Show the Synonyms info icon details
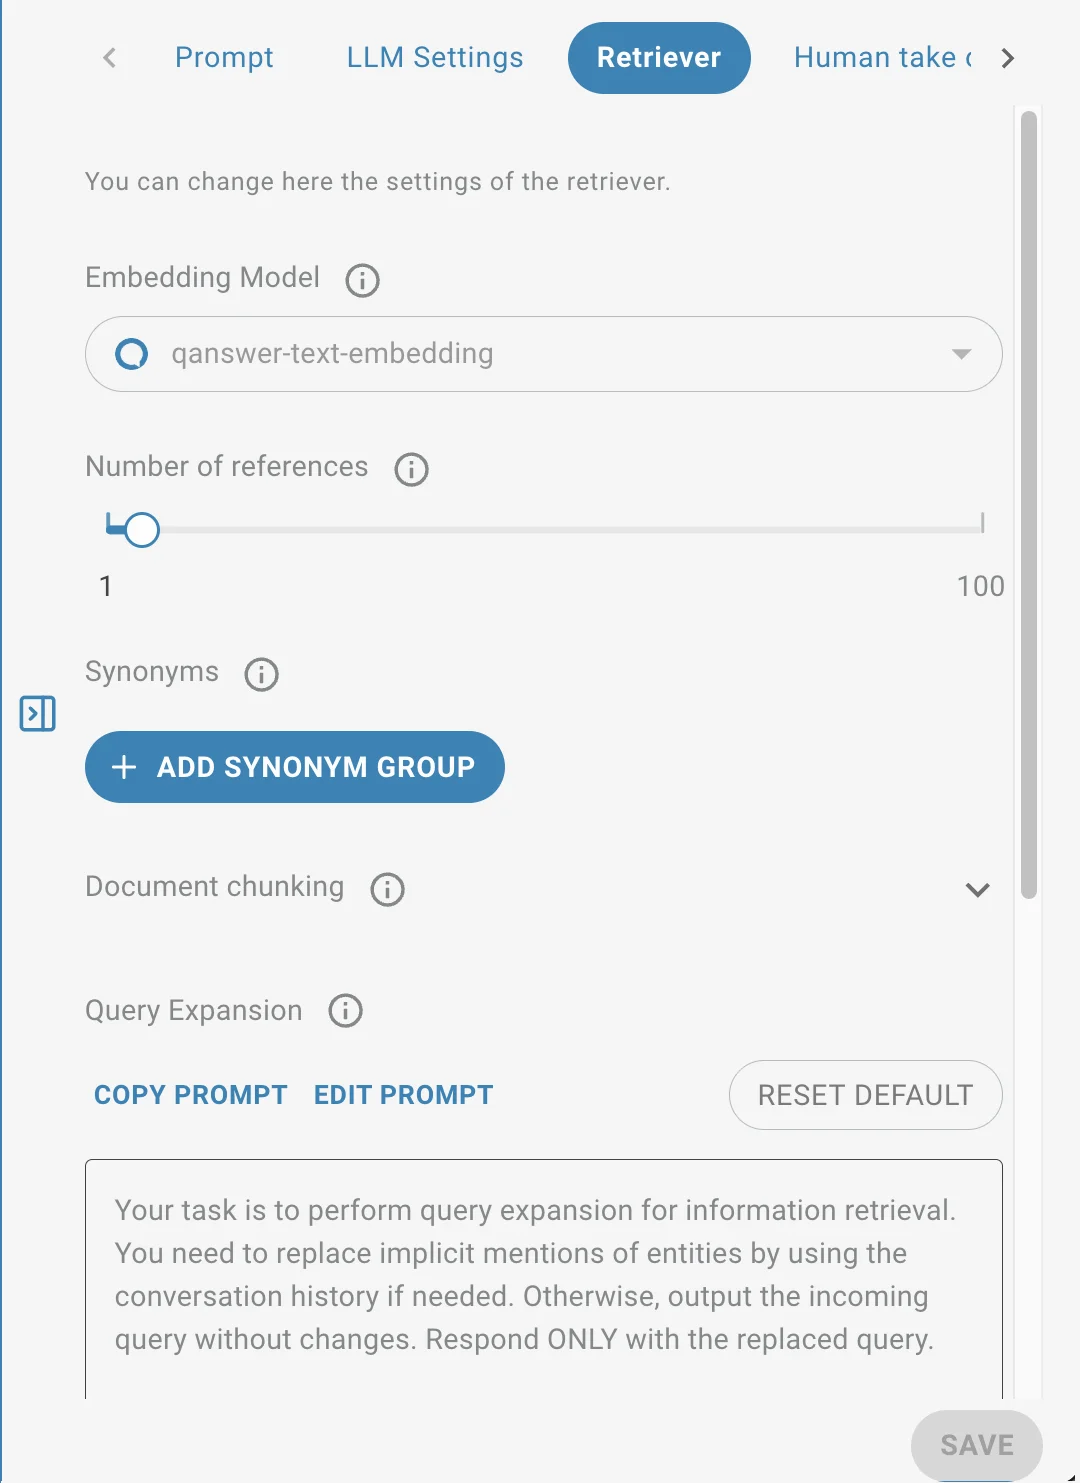1080x1483 pixels. (261, 674)
